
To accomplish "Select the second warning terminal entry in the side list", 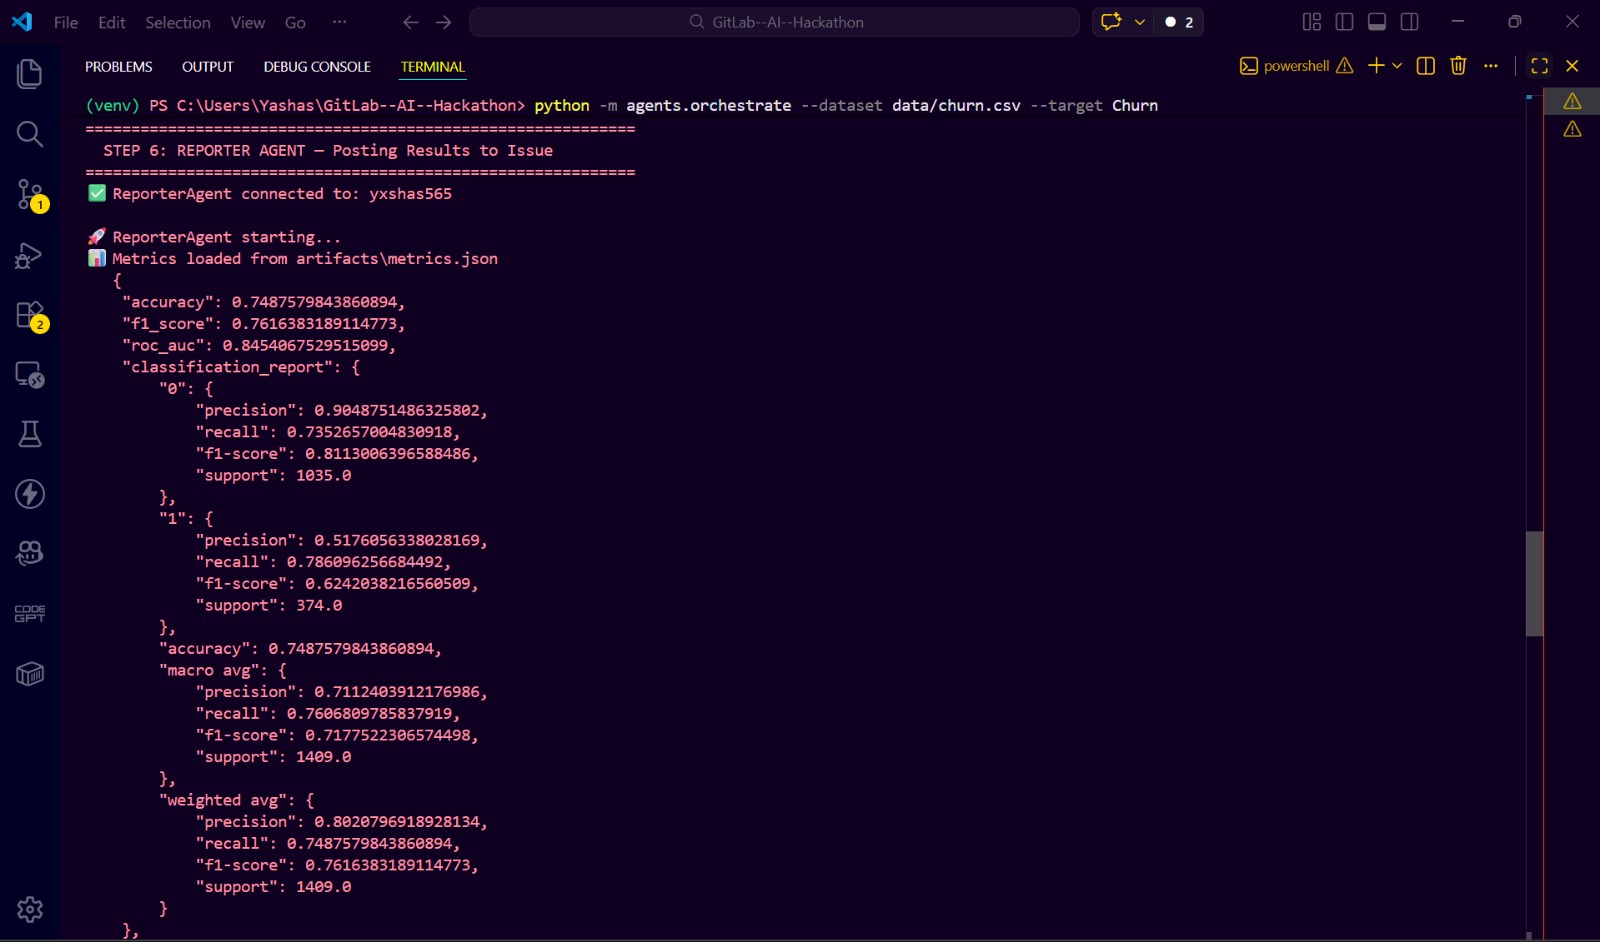I will (x=1573, y=129).
